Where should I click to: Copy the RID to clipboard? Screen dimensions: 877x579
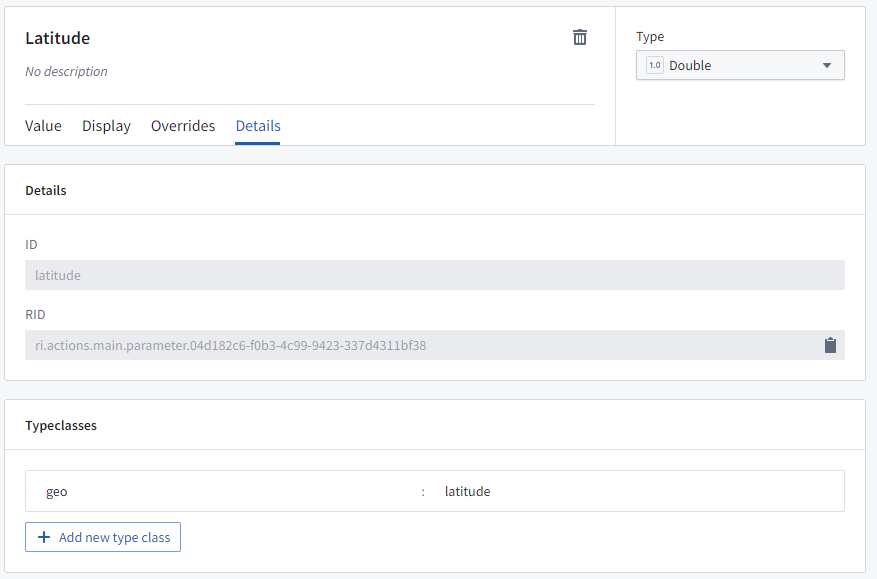click(830, 345)
